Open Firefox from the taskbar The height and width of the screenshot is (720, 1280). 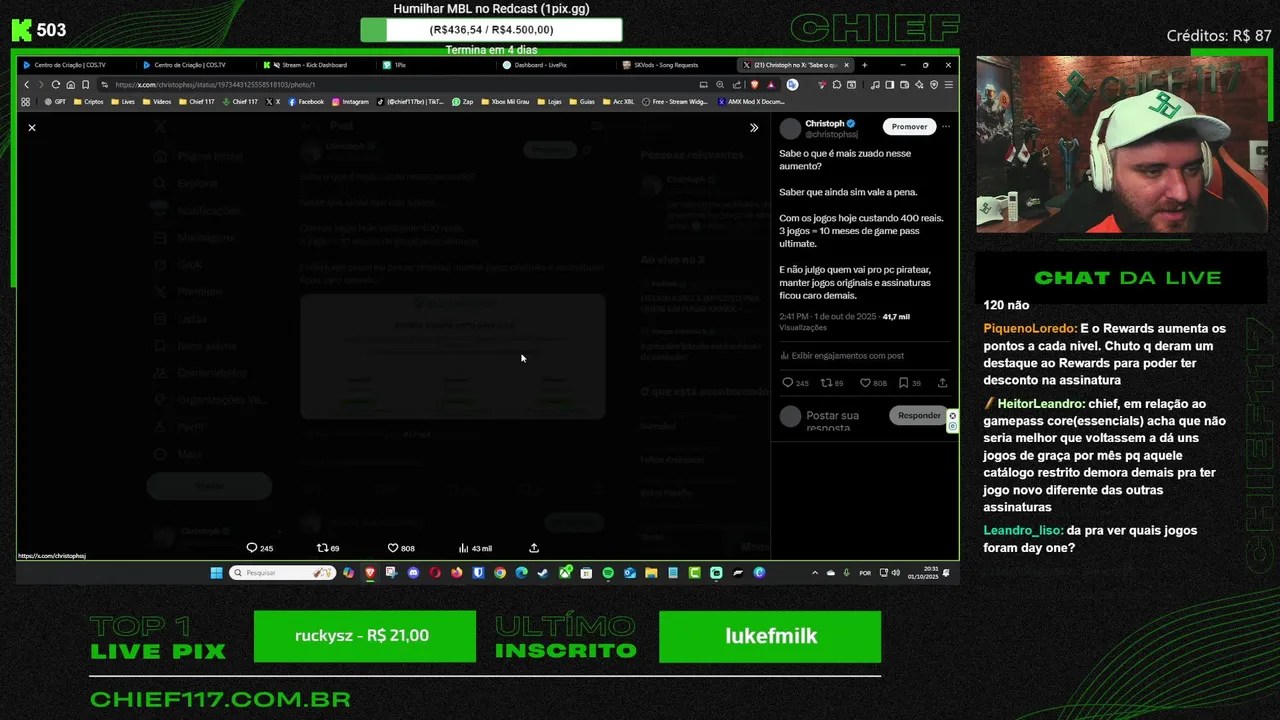[457, 573]
